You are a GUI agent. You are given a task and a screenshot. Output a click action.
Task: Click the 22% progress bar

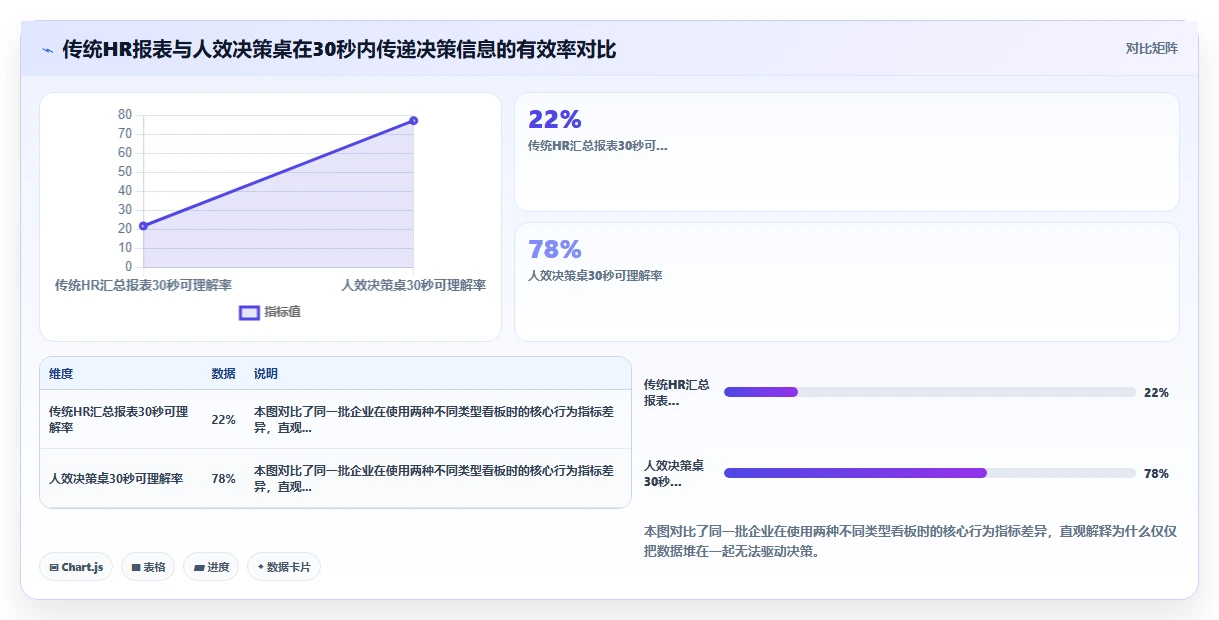pyautogui.click(x=929, y=392)
